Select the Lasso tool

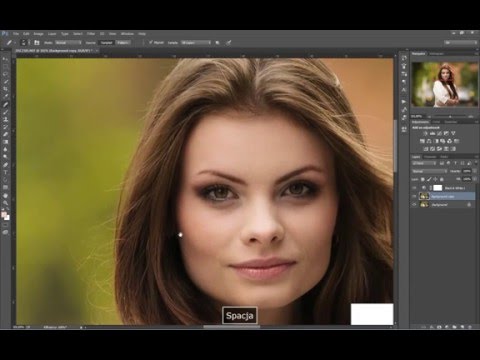click(x=5, y=74)
